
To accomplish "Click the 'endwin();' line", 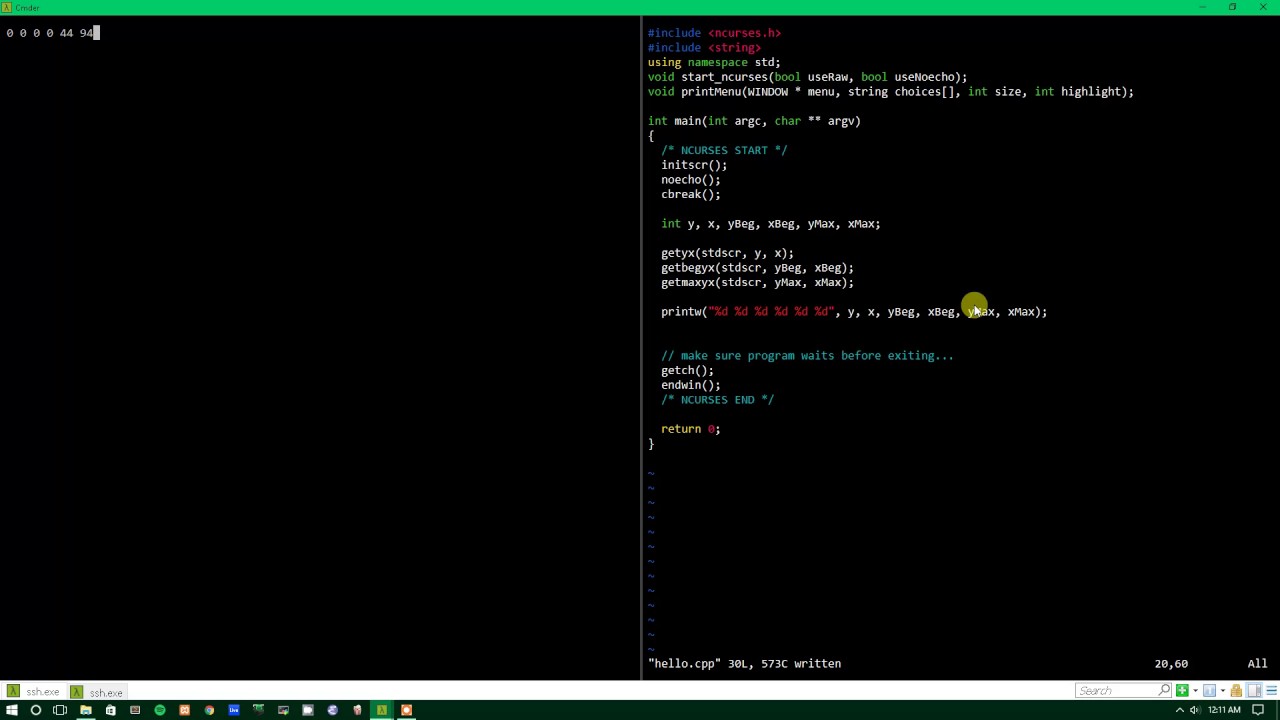I will coord(691,385).
